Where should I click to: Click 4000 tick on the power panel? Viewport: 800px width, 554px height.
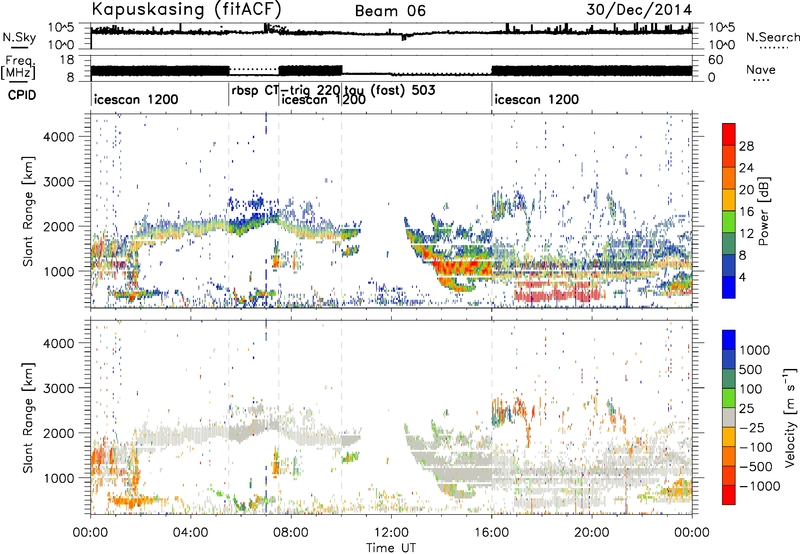tap(58, 137)
